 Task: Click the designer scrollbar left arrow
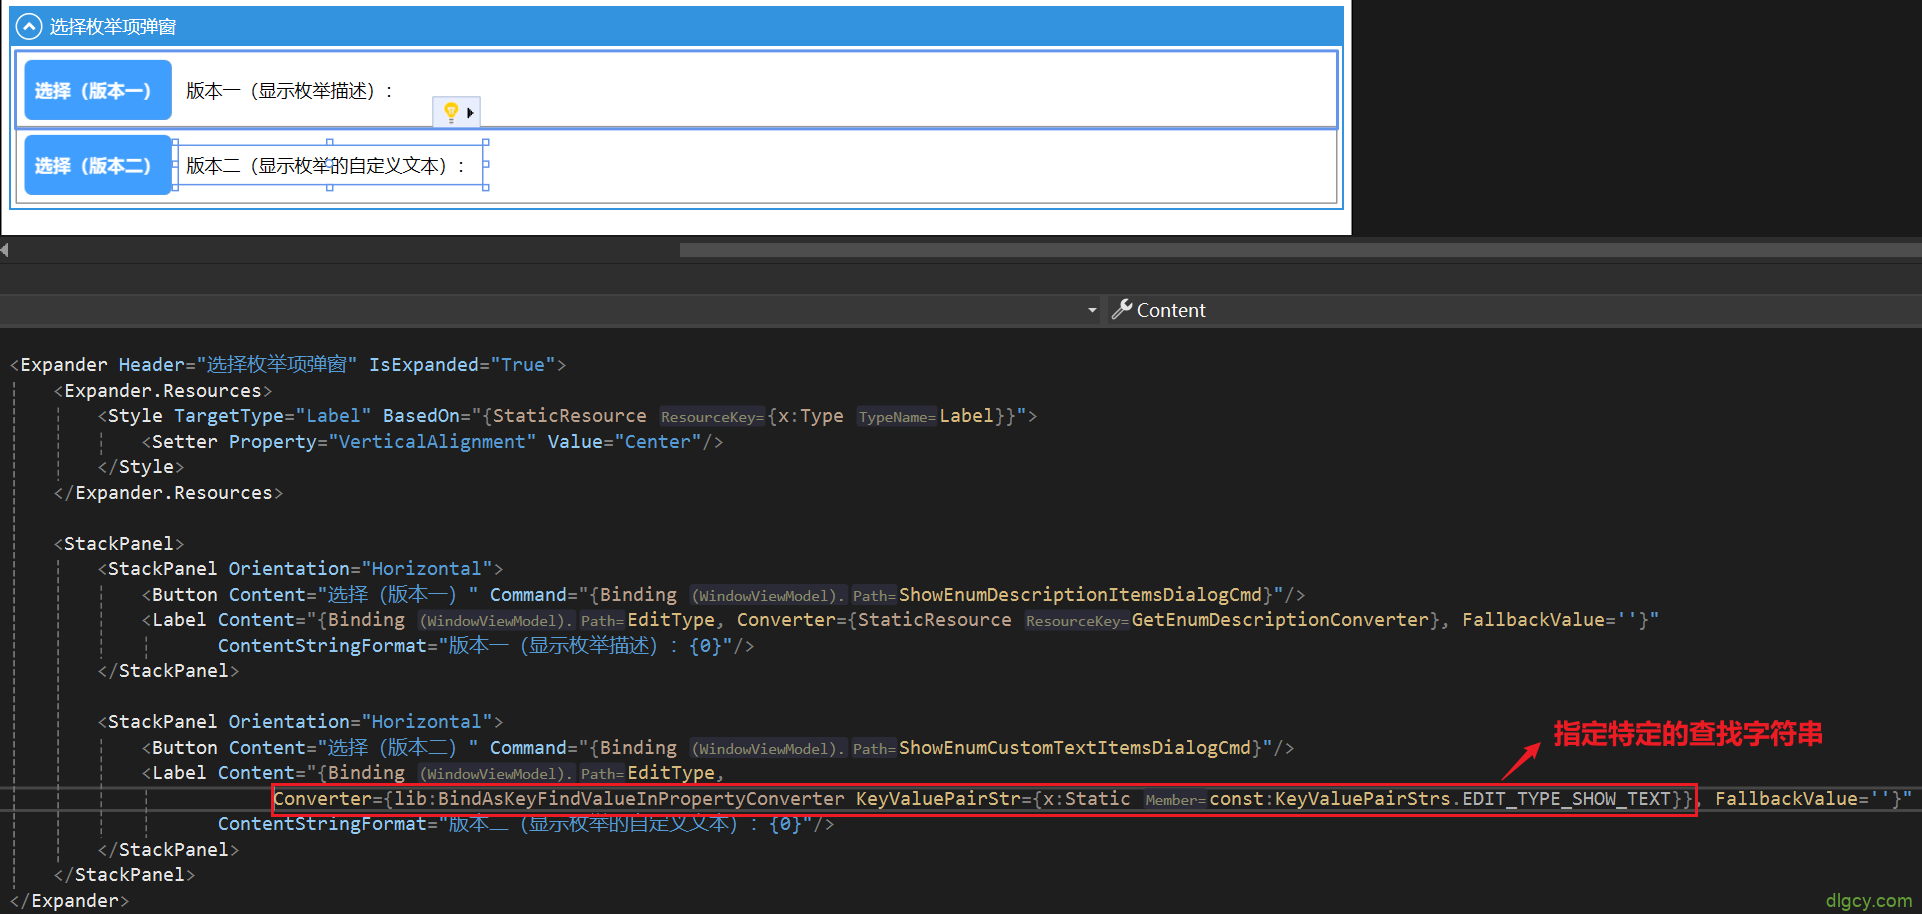(5, 250)
